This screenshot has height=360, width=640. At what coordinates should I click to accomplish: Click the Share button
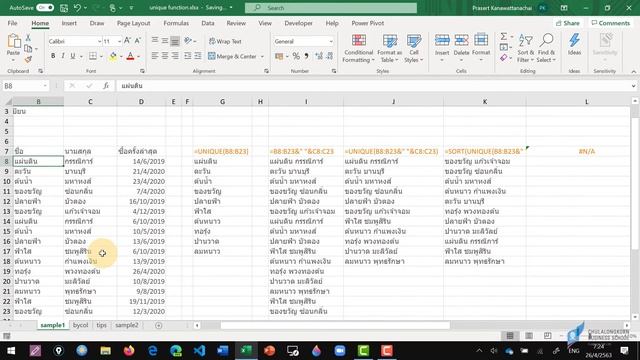(567, 23)
